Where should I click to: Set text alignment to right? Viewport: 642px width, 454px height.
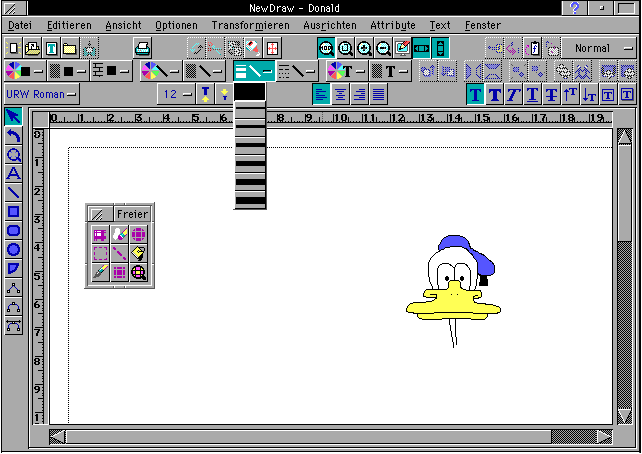click(x=359, y=95)
